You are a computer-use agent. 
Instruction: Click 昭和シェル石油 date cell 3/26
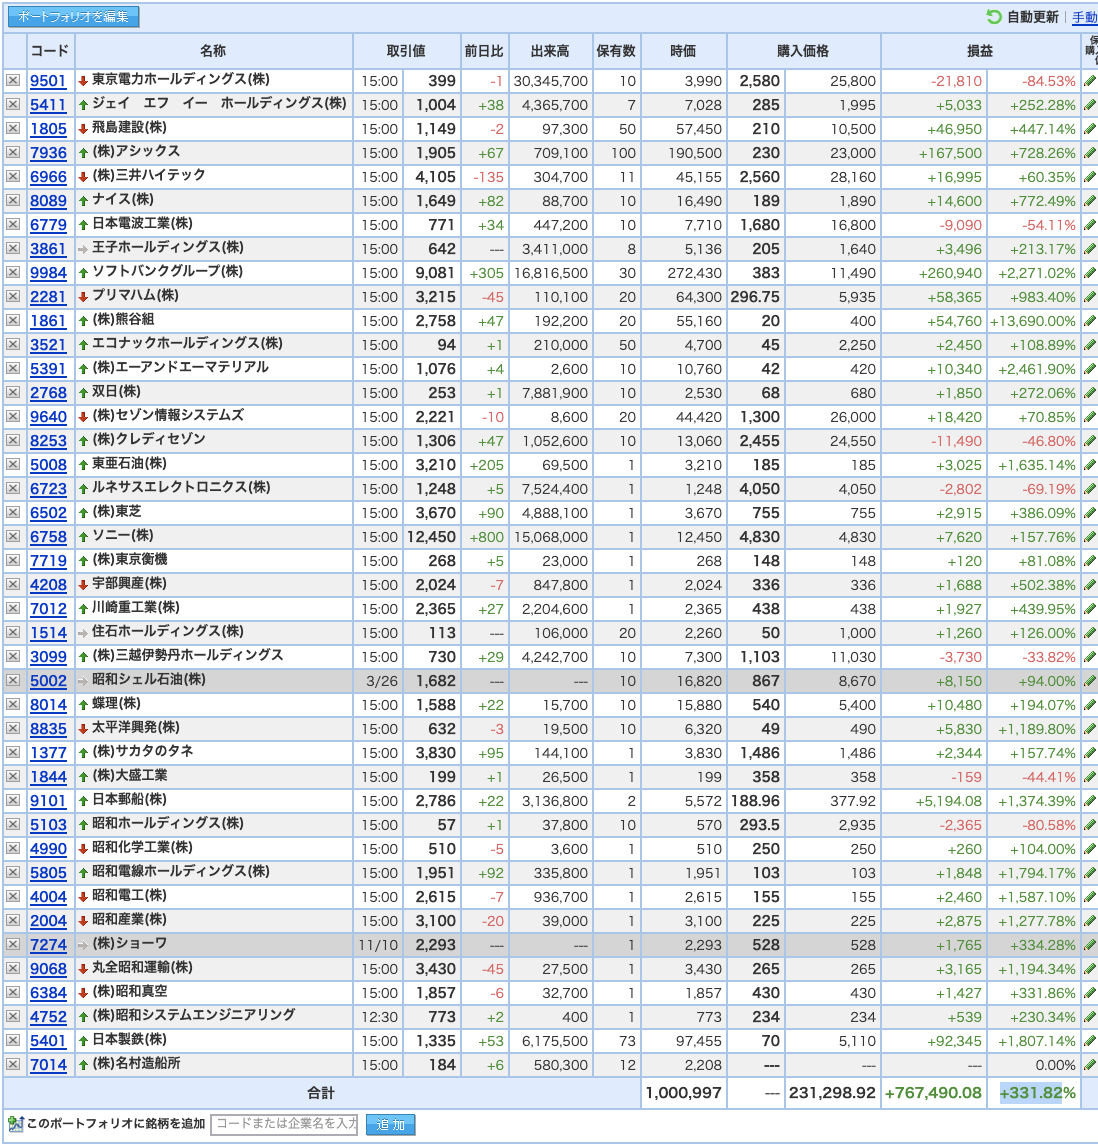click(382, 682)
